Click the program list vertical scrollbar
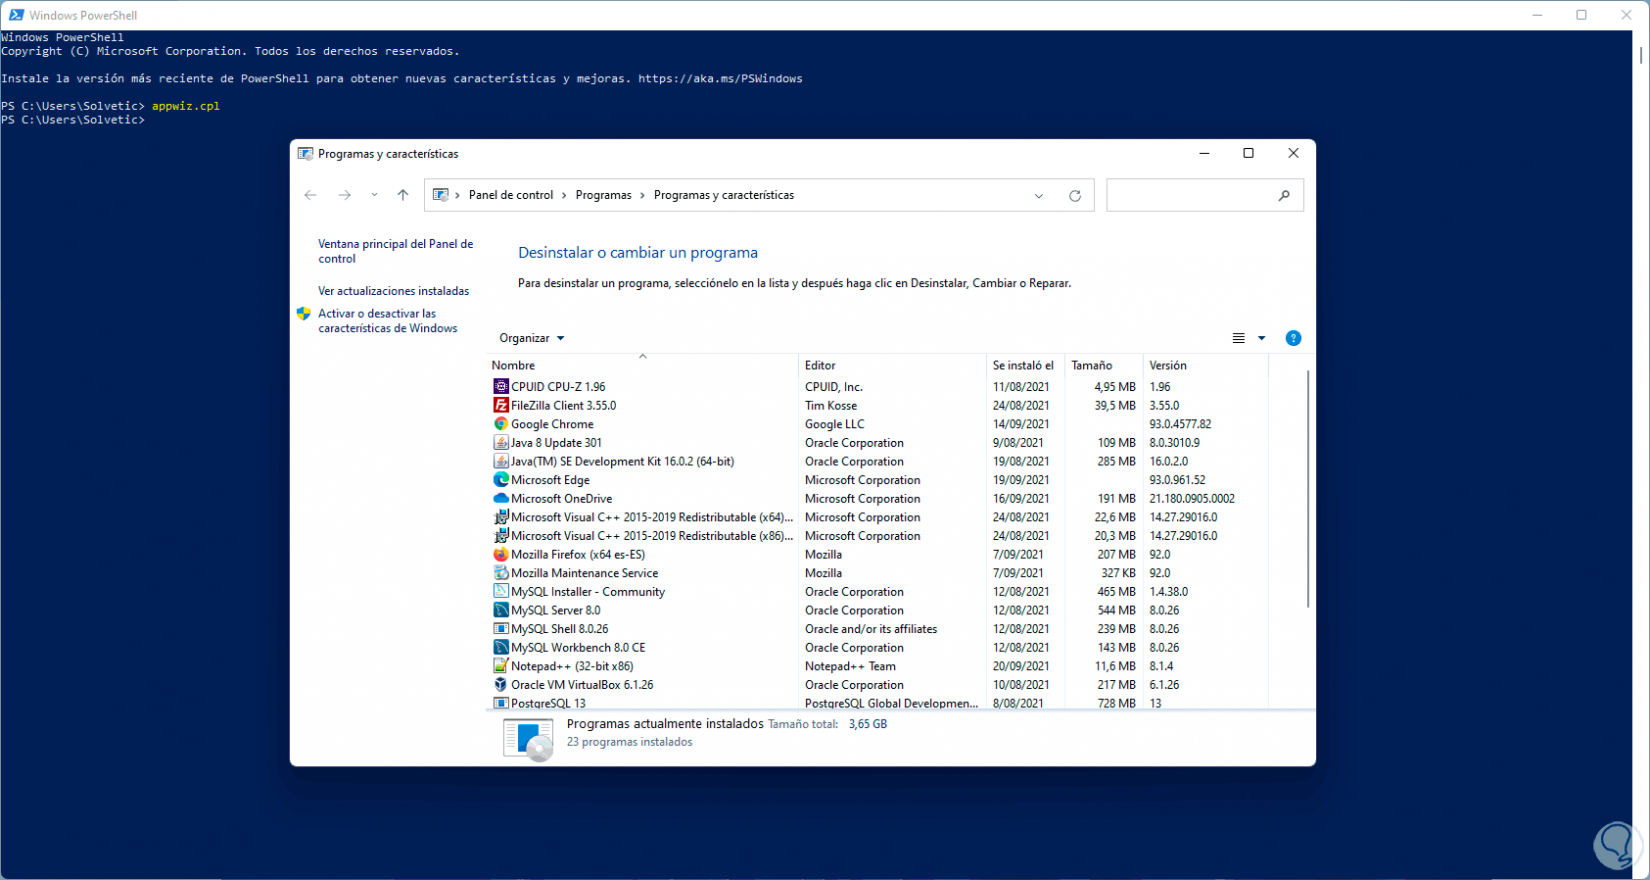1650x880 pixels. (x=1307, y=488)
